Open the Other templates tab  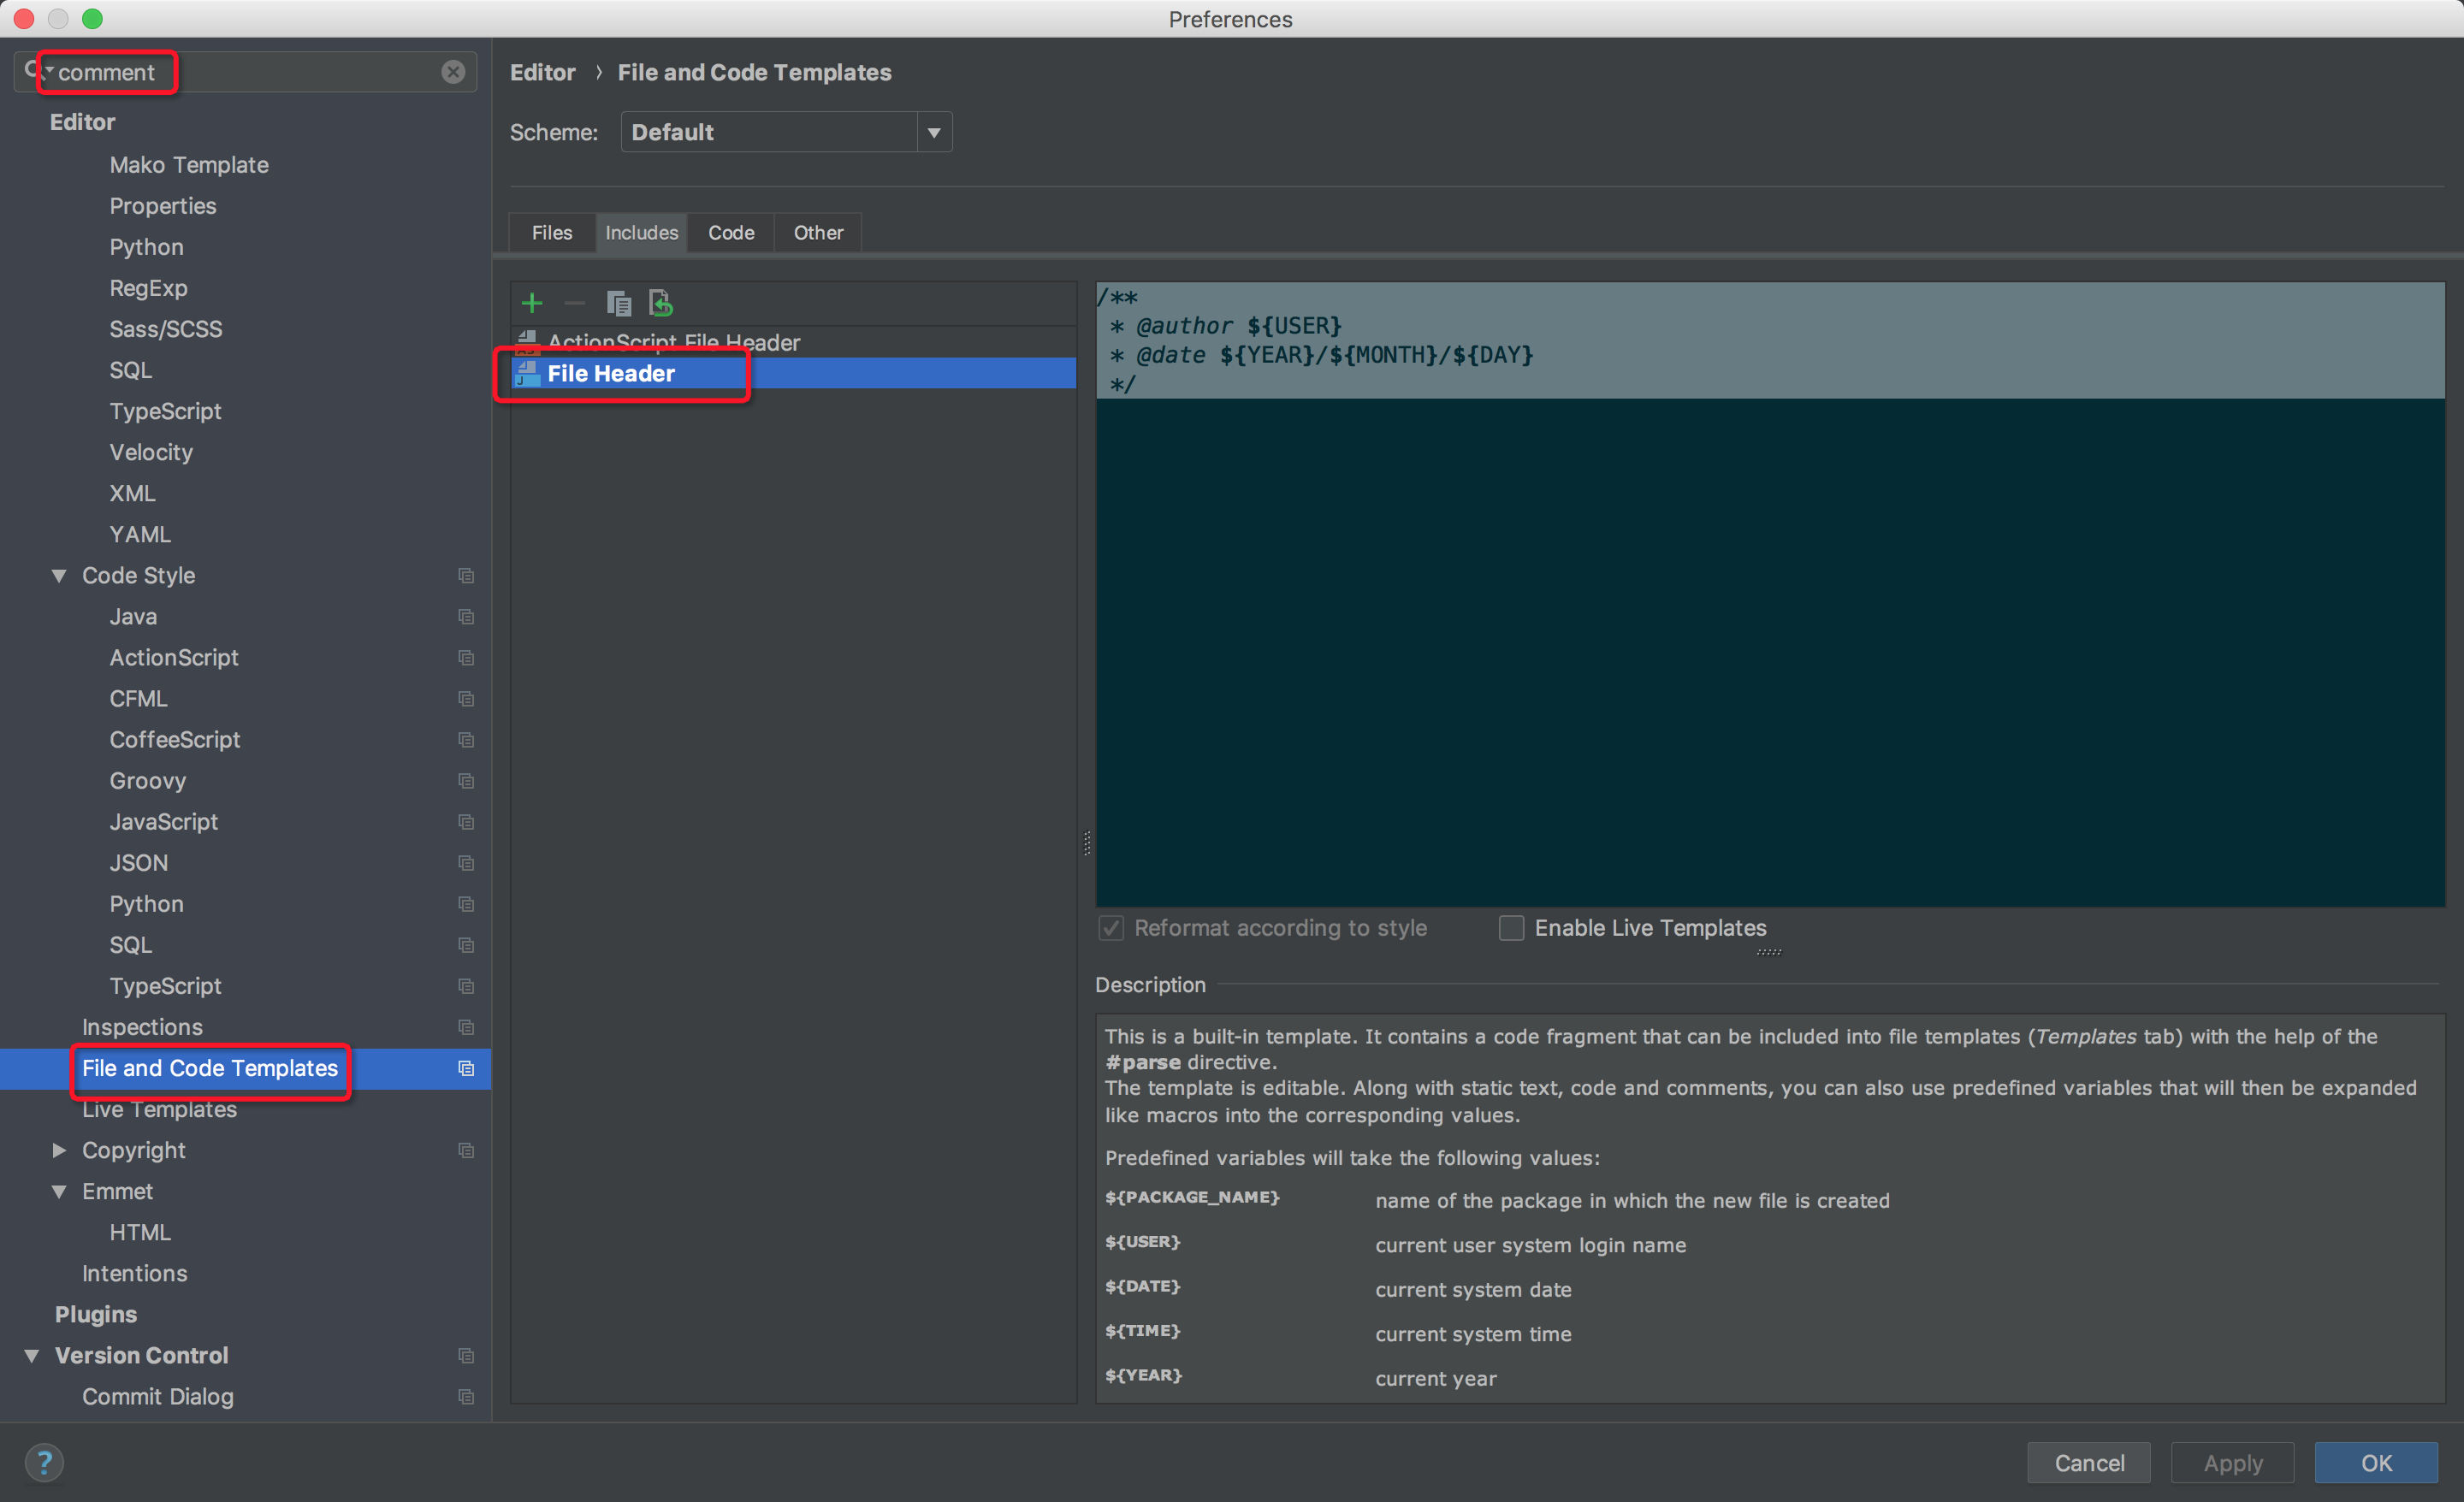(817, 233)
